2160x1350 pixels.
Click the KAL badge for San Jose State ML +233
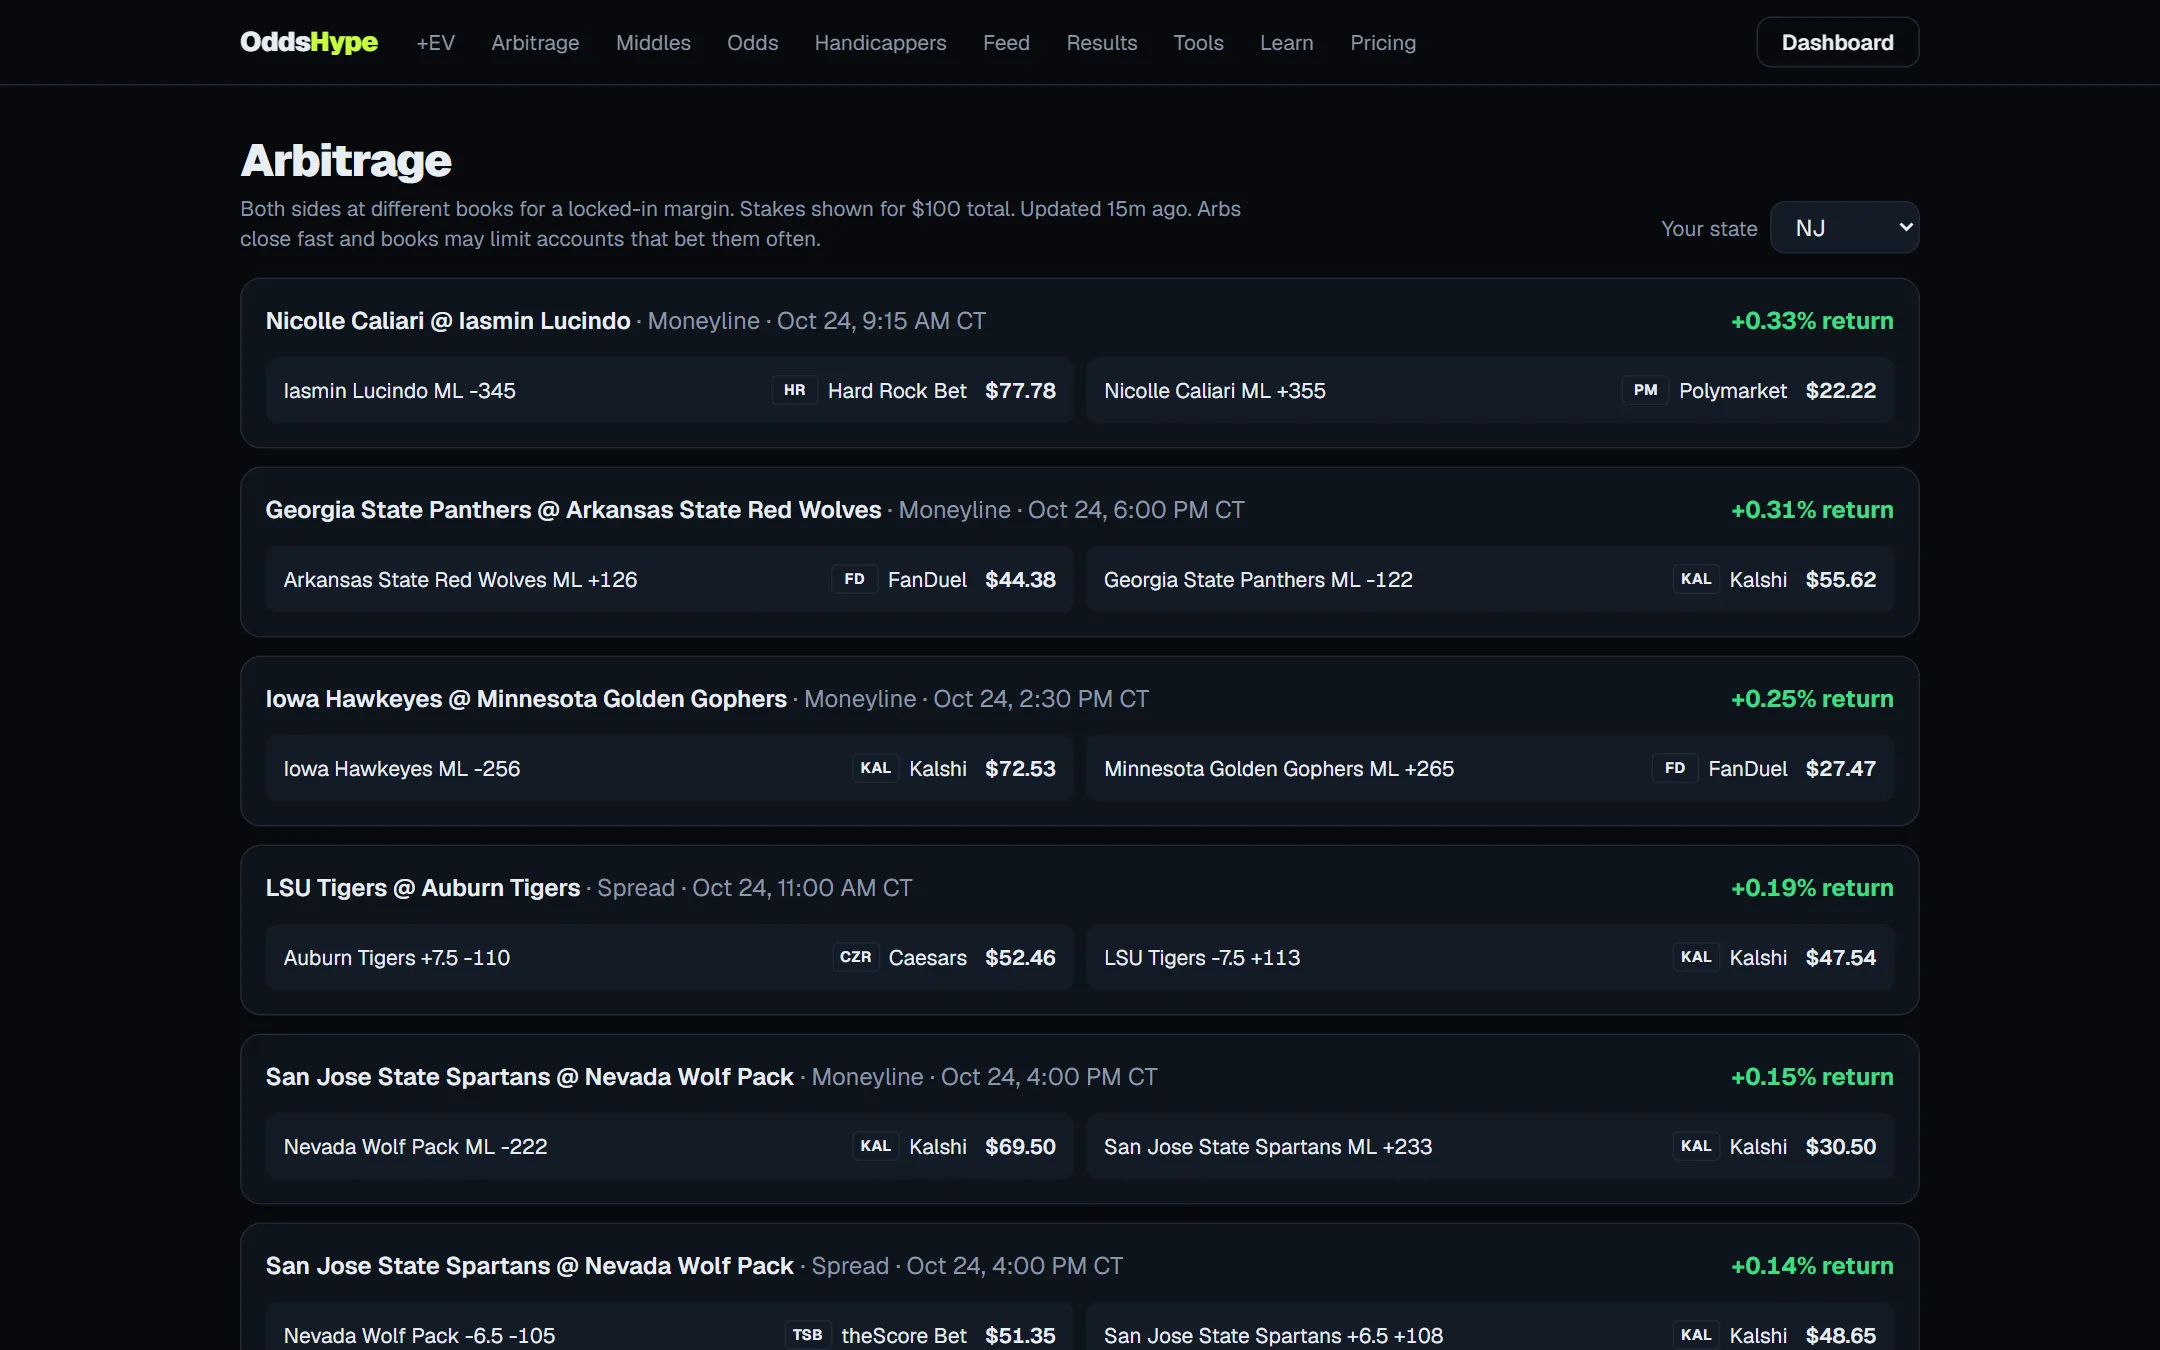[1696, 1146]
